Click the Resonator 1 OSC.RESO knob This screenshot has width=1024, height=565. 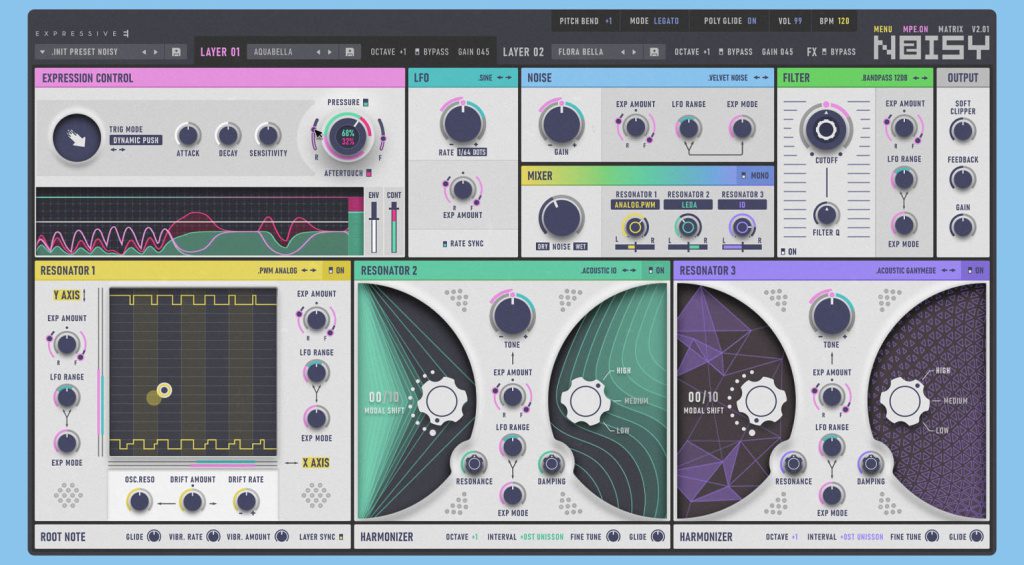point(139,502)
